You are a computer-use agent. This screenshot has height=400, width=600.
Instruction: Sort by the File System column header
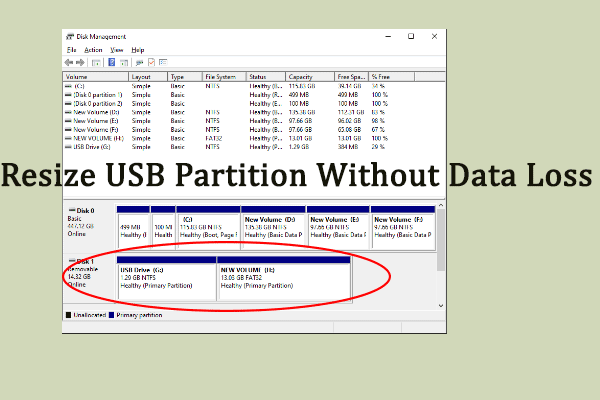pyautogui.click(x=224, y=77)
